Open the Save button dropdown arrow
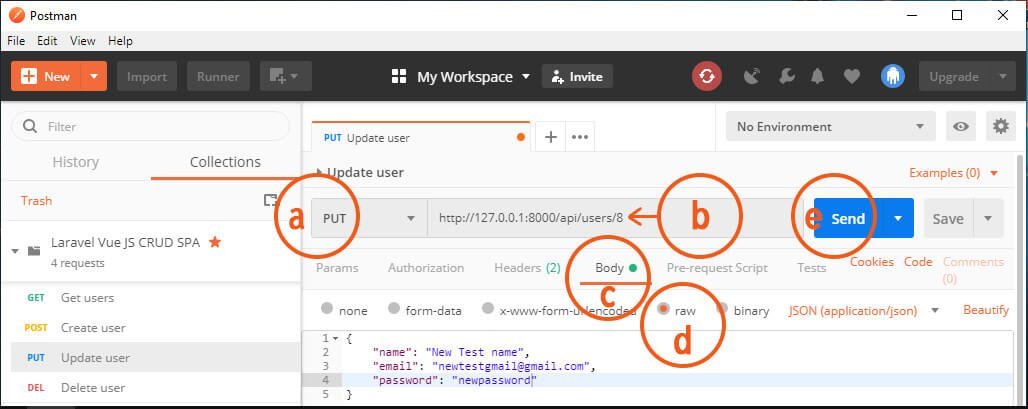1028x409 pixels. 989,218
